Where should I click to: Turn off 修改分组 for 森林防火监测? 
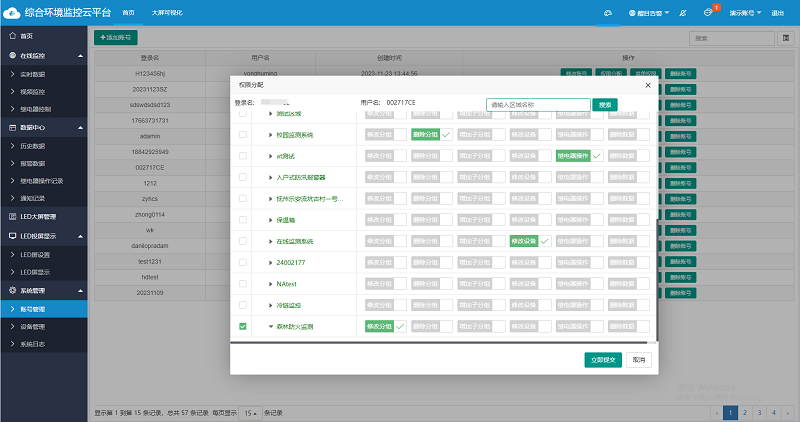coord(386,326)
